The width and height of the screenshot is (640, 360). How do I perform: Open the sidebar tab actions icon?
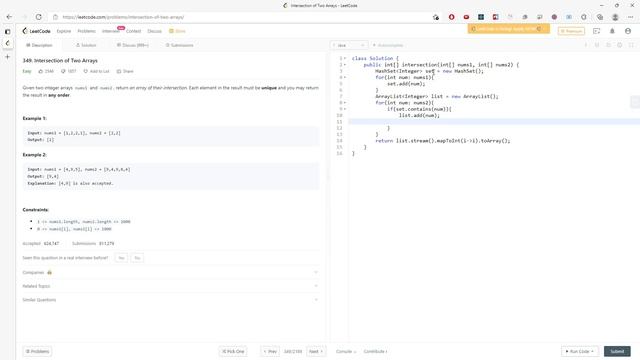[x=7, y=31]
